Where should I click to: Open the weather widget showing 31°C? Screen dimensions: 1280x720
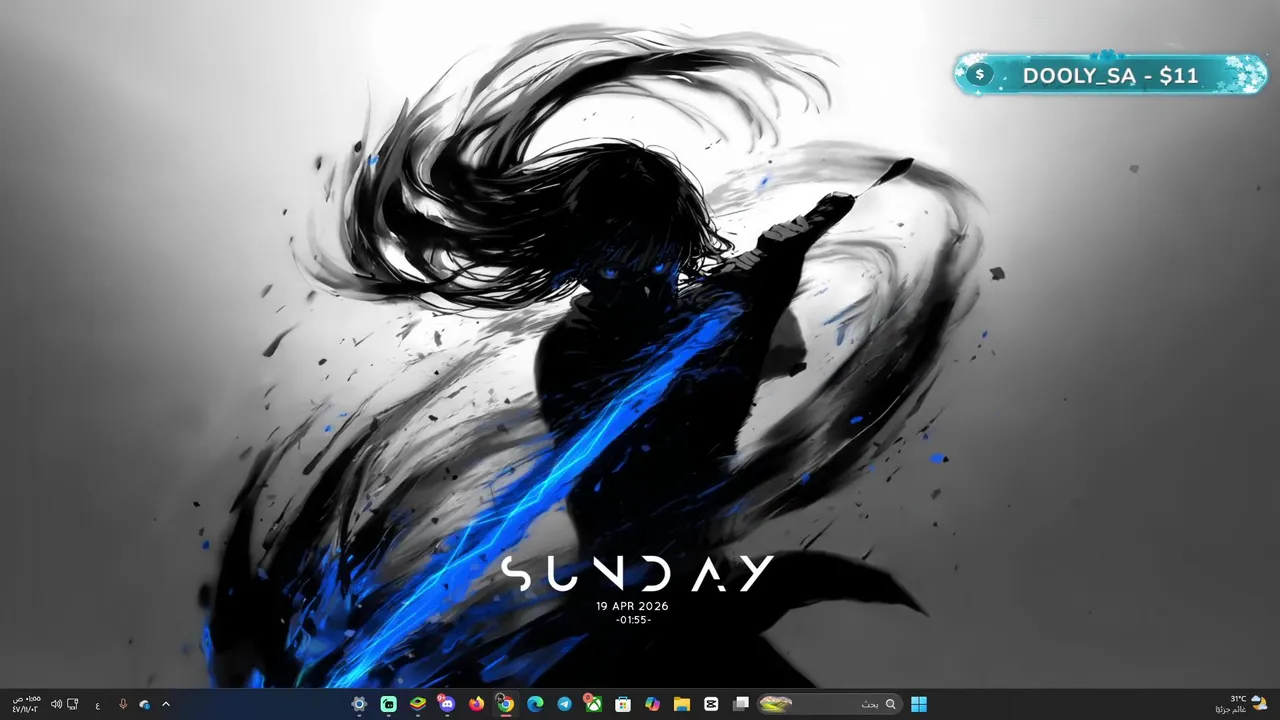pos(1240,704)
